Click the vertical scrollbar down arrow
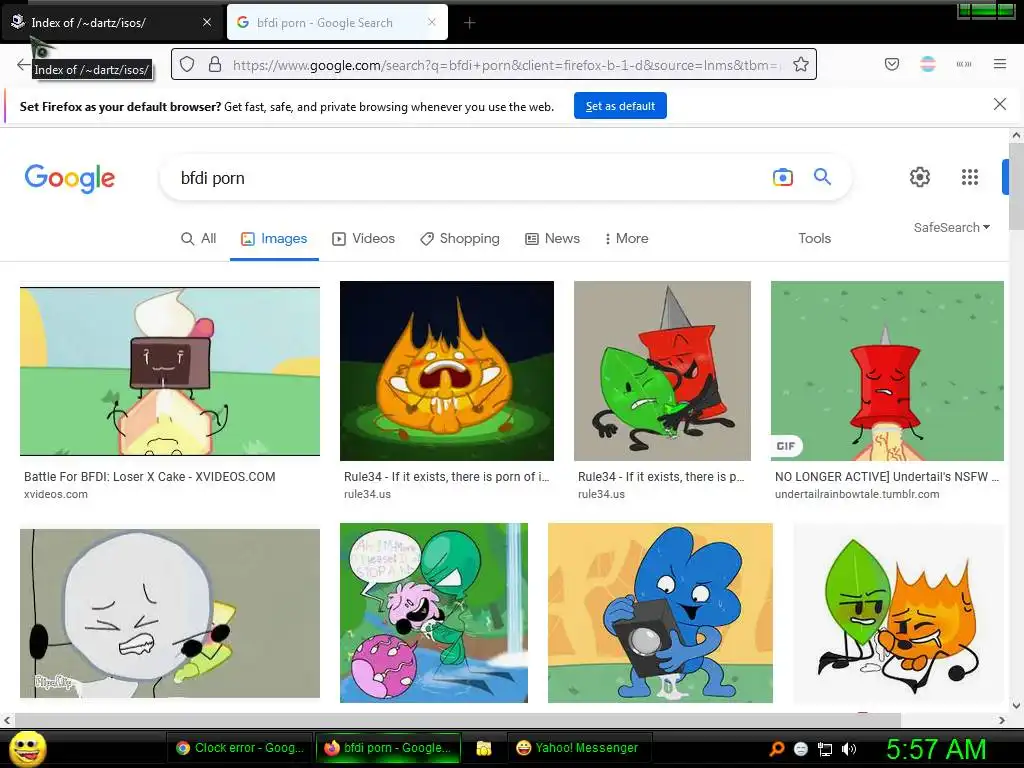Image resolution: width=1024 pixels, height=768 pixels. pos(1016,705)
